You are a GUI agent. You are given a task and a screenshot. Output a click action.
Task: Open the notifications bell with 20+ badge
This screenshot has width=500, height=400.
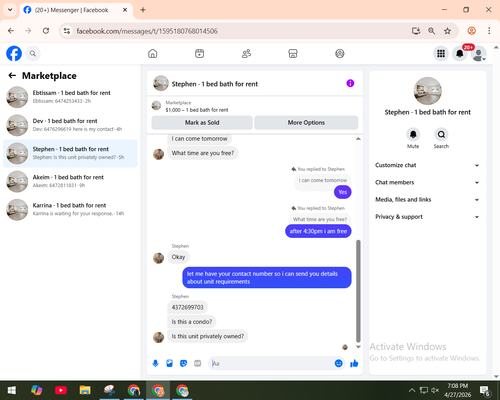[x=460, y=53]
